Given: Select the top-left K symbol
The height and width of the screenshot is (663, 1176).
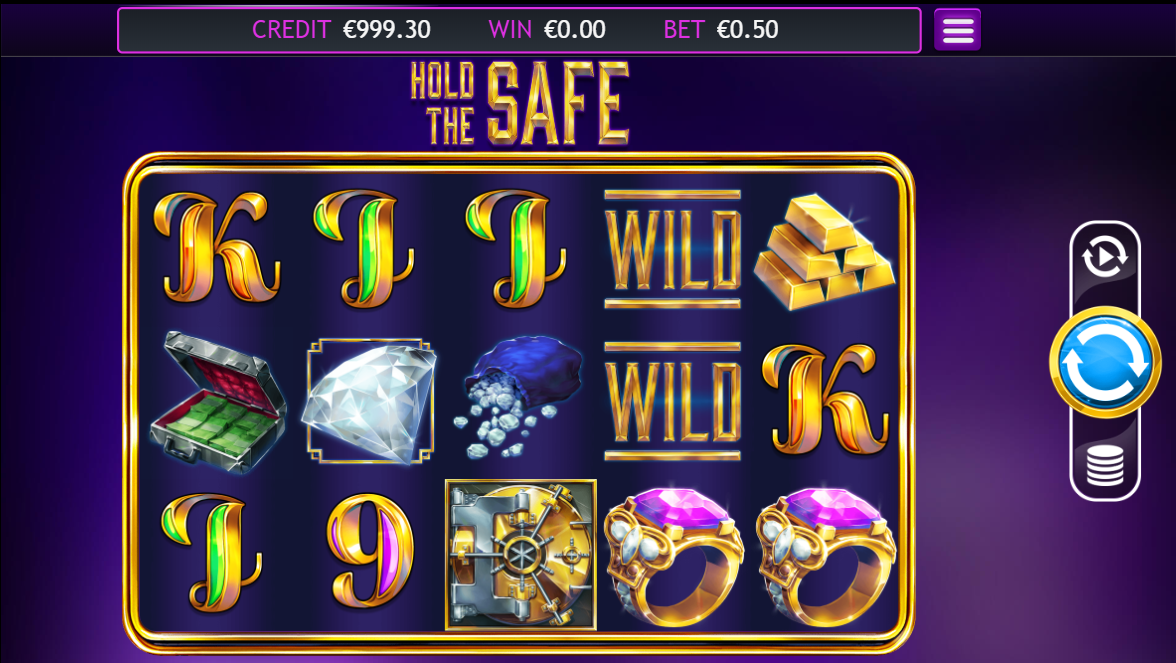Looking at the screenshot, I should pos(217,248).
